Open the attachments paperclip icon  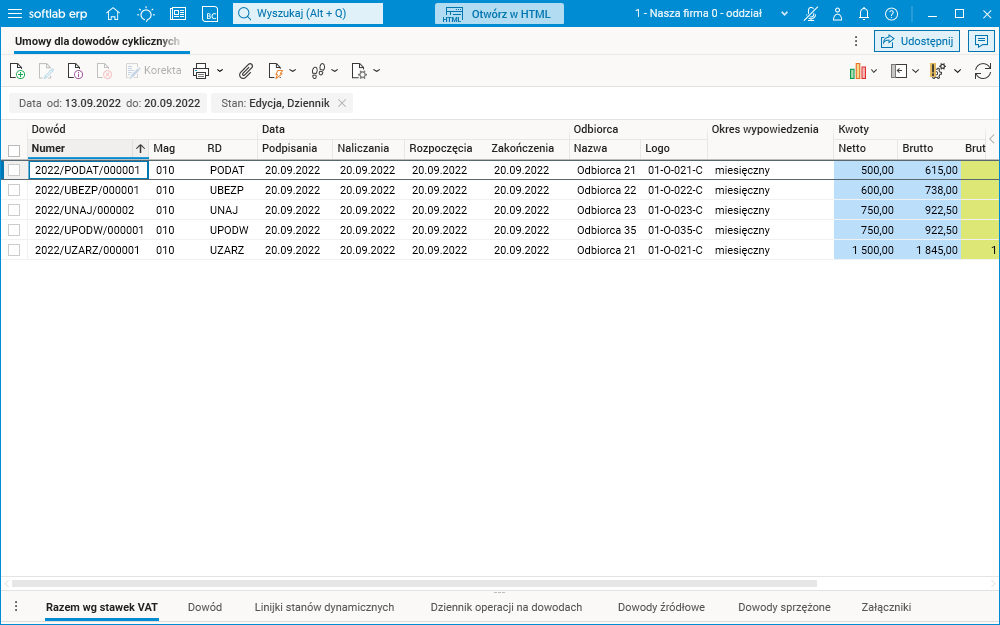(245, 71)
